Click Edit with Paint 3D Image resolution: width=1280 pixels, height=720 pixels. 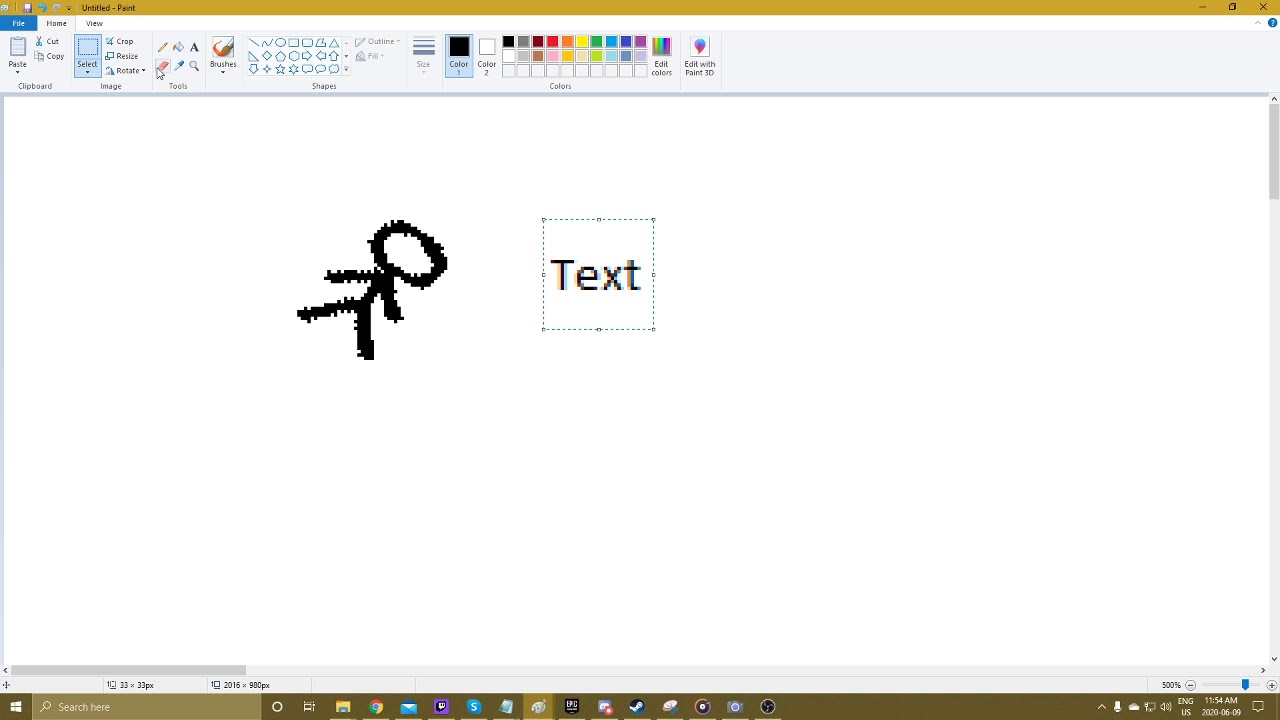(x=699, y=56)
